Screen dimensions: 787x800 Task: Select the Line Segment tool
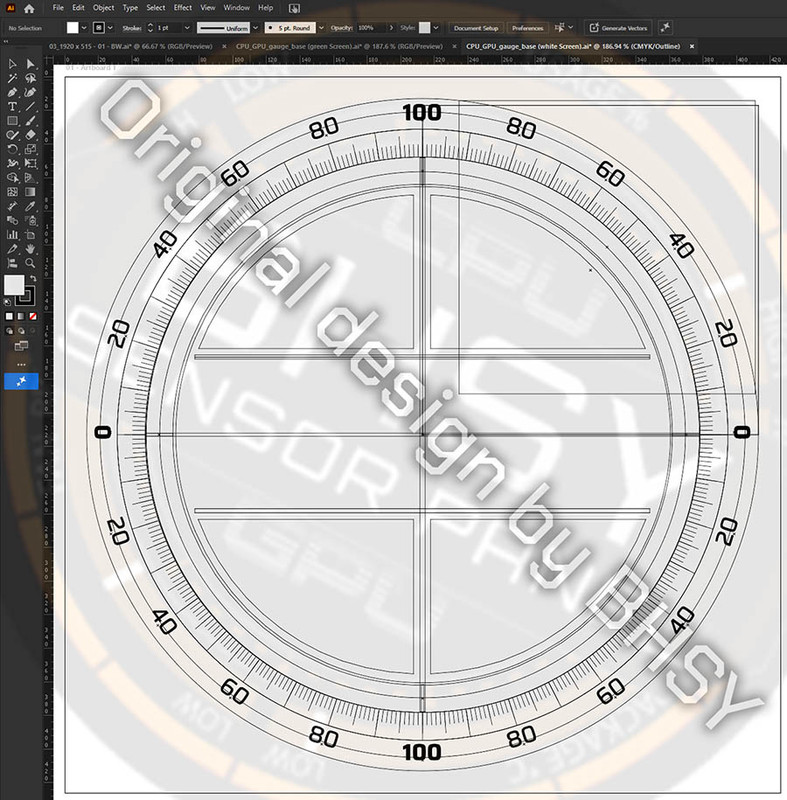31,107
